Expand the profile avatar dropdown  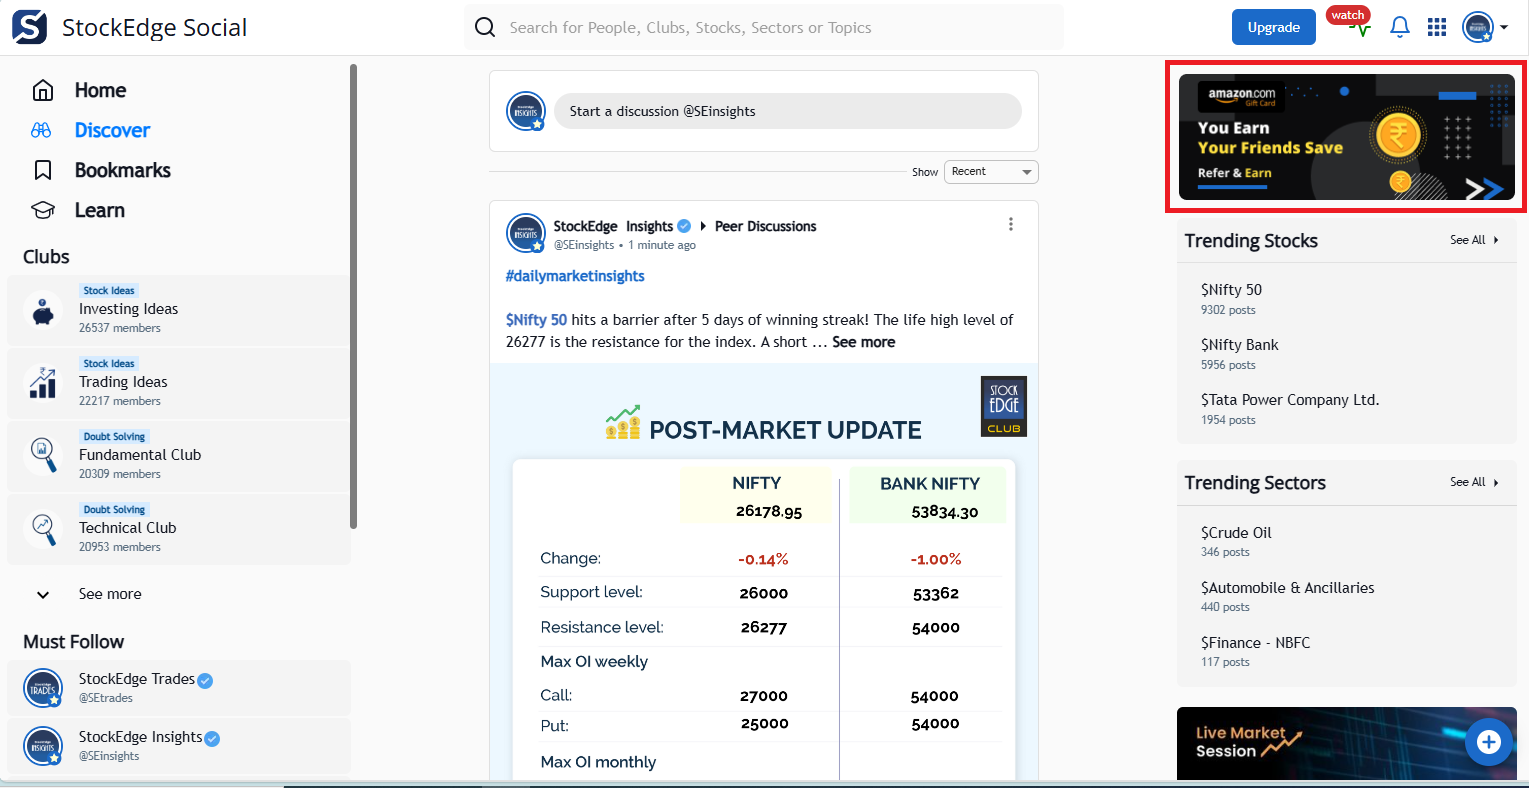[x=1484, y=27]
